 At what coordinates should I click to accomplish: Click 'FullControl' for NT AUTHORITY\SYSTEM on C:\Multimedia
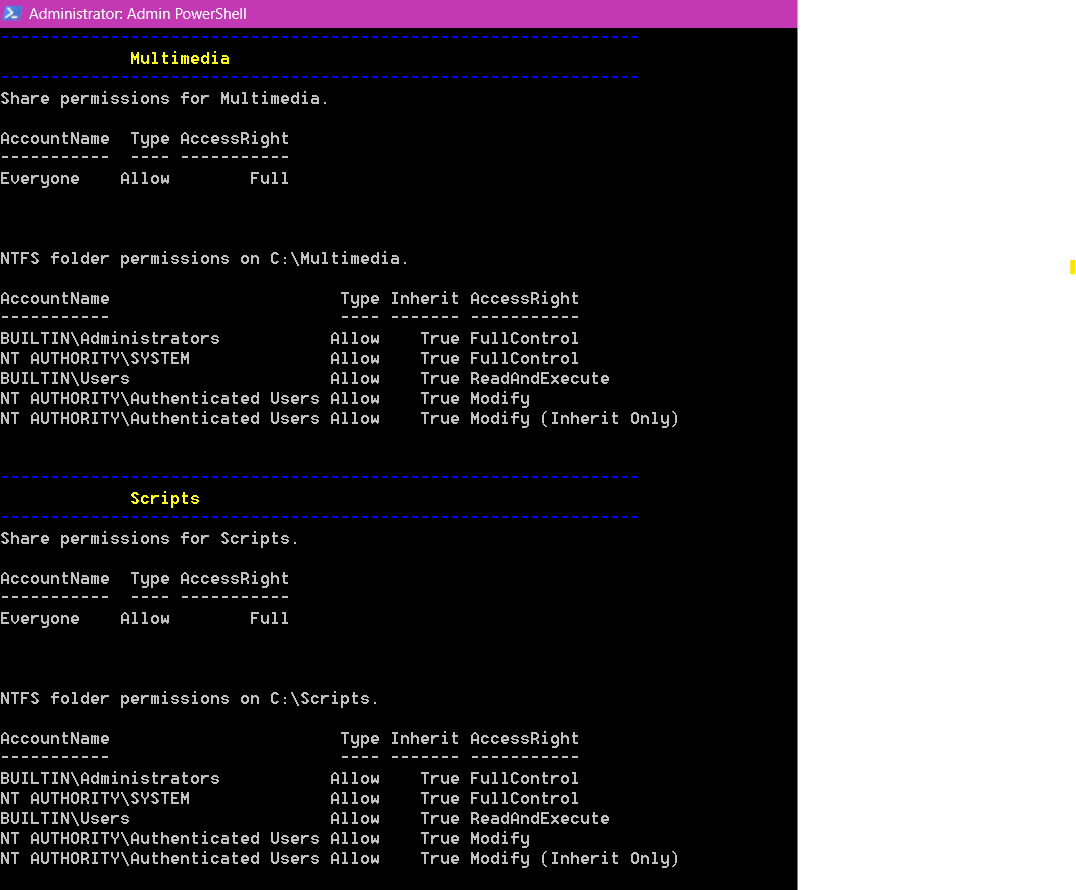click(524, 358)
